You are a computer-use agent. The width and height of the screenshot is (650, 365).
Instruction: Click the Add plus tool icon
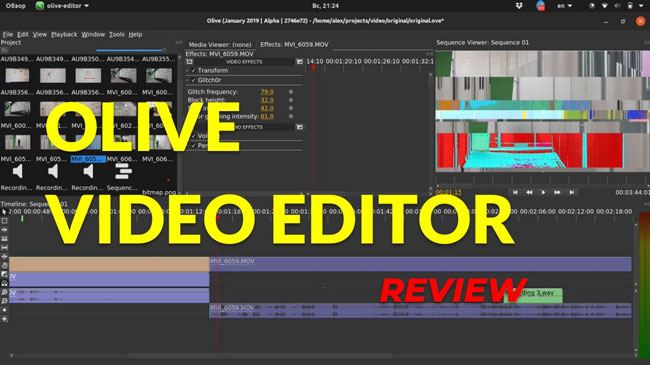5,319
